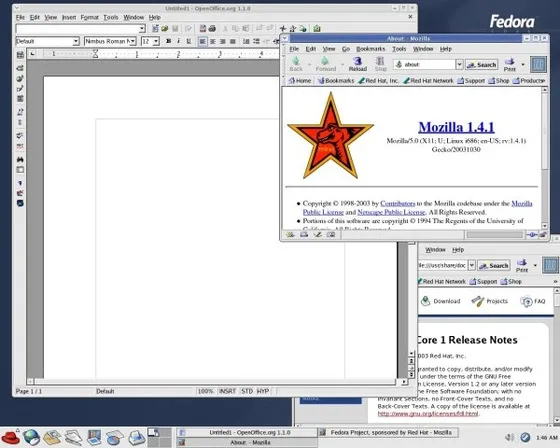Click the Forward button in About Mozilla window
The height and width of the screenshot is (448, 560).
[326, 64]
